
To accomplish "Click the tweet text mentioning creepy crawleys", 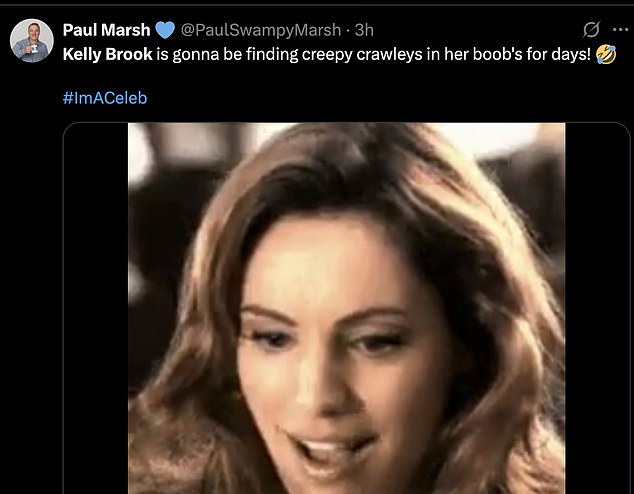I will click(380, 51).
